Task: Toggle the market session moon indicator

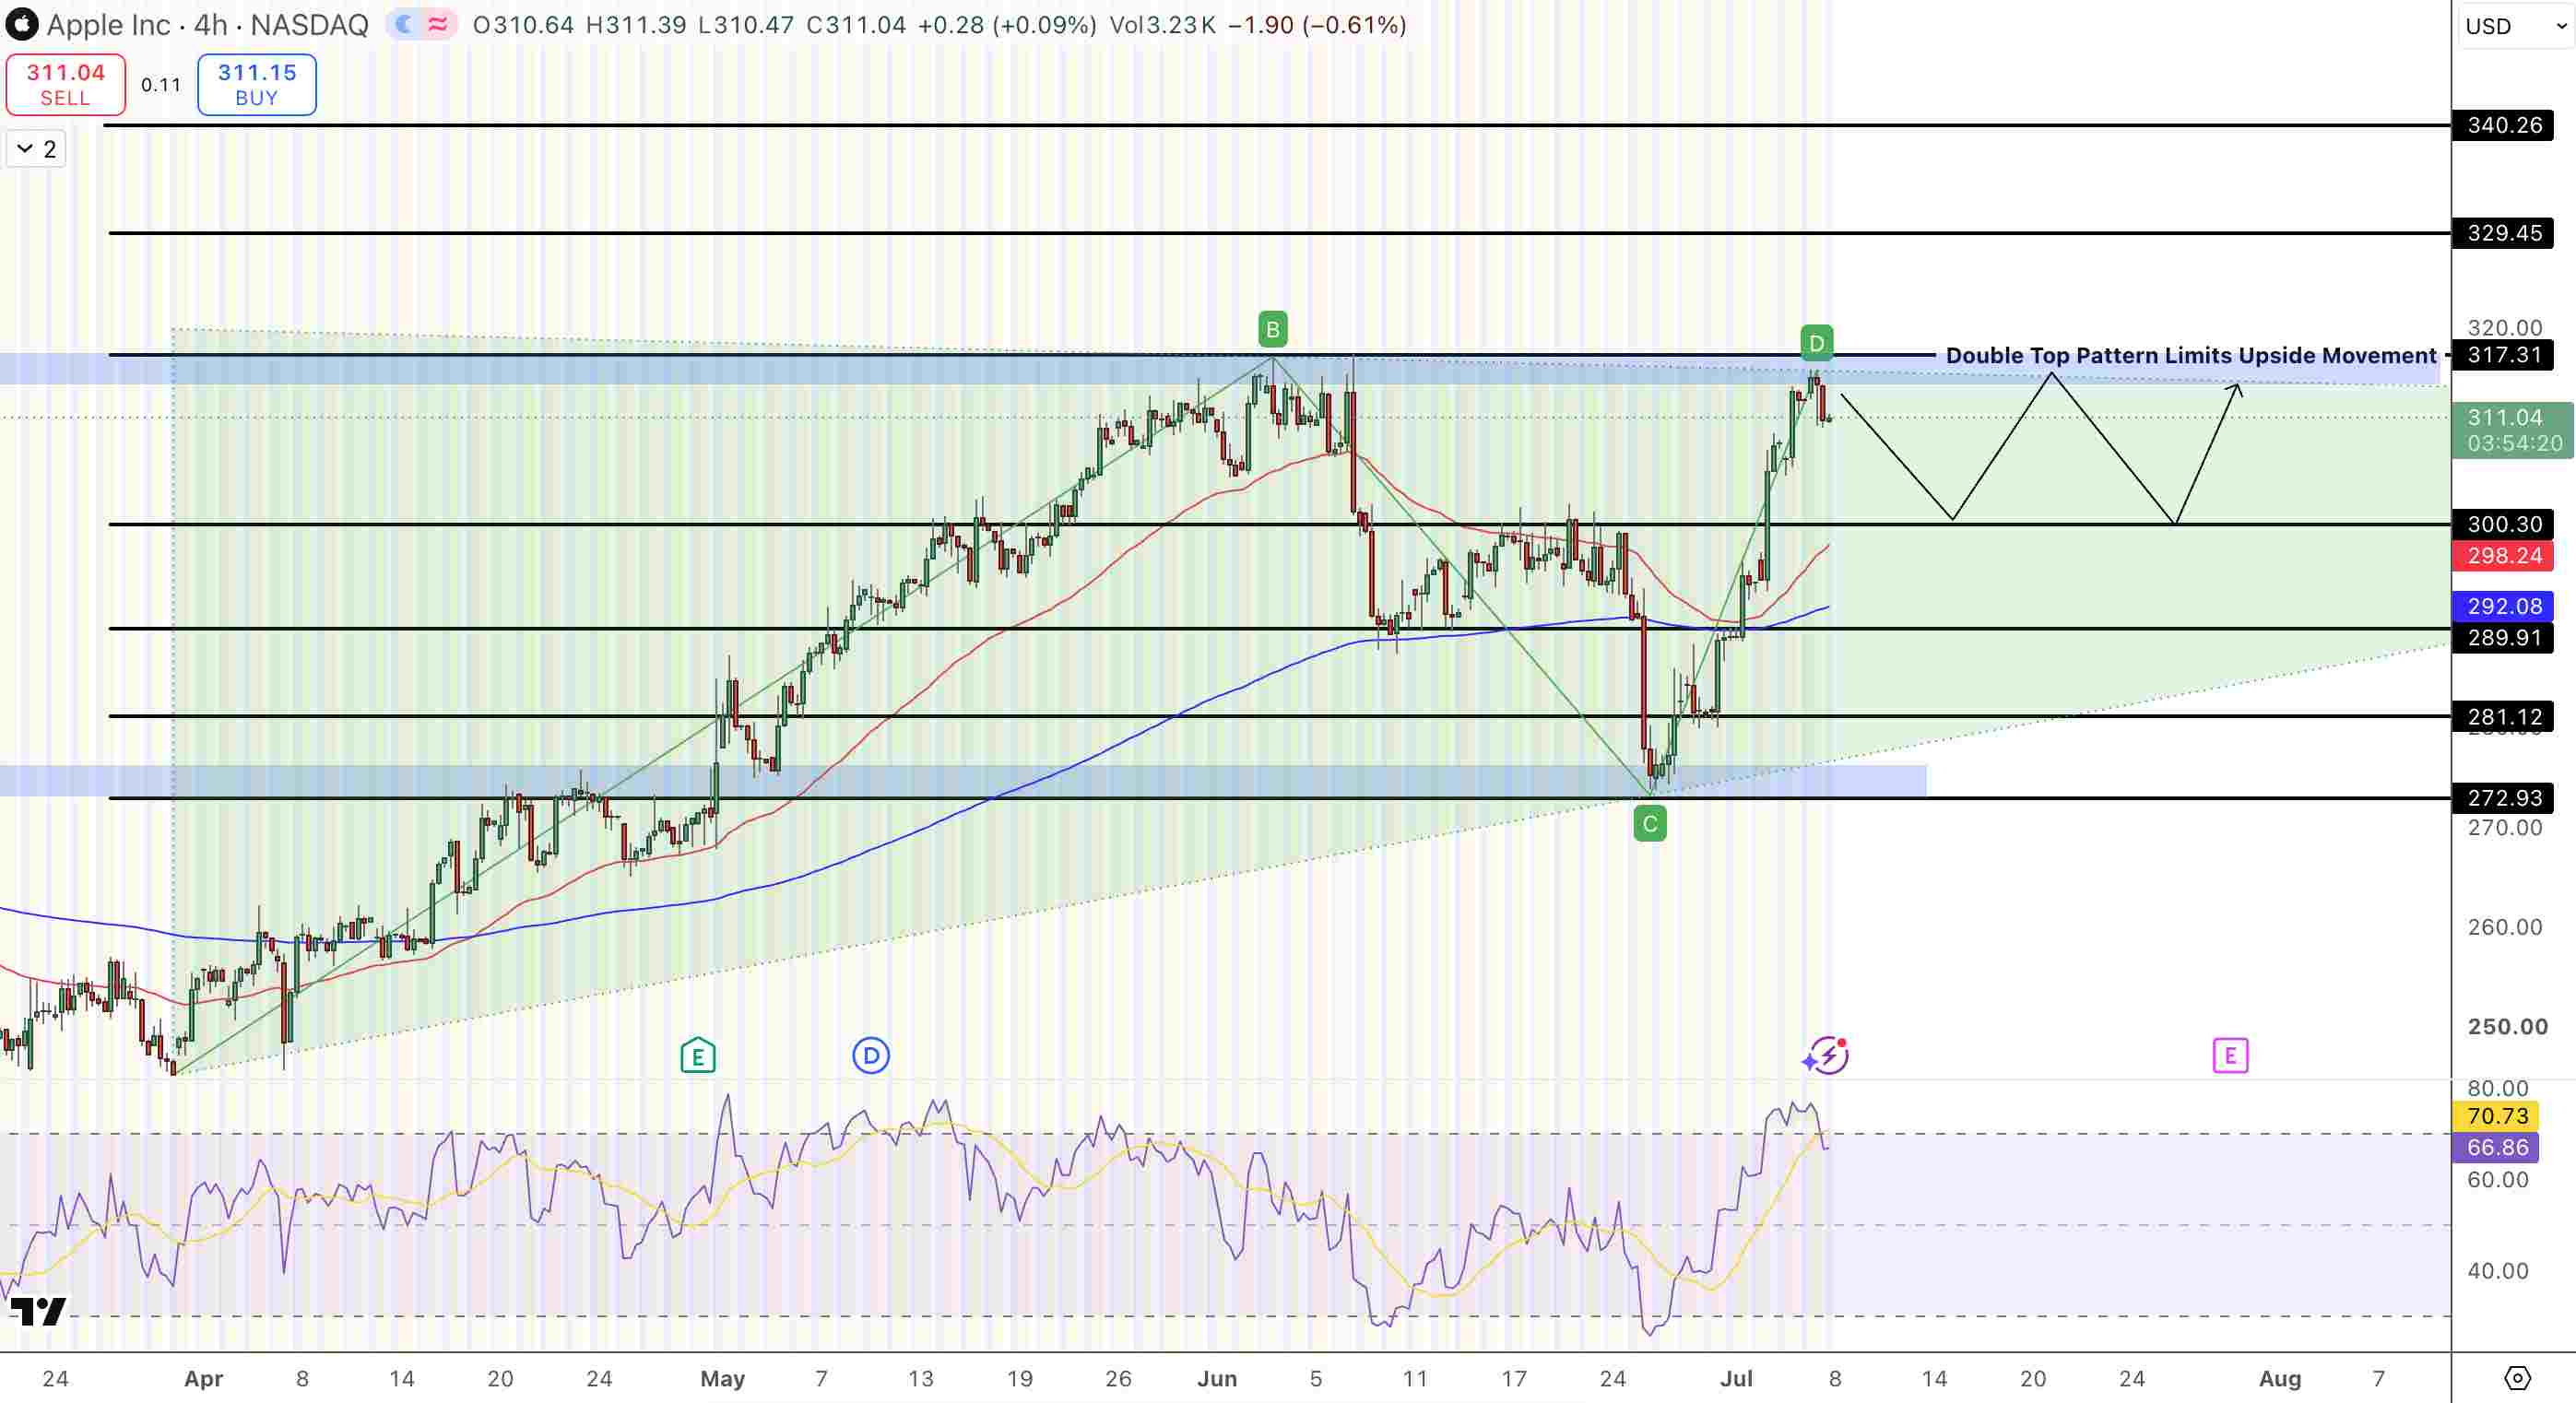Action: (x=404, y=25)
